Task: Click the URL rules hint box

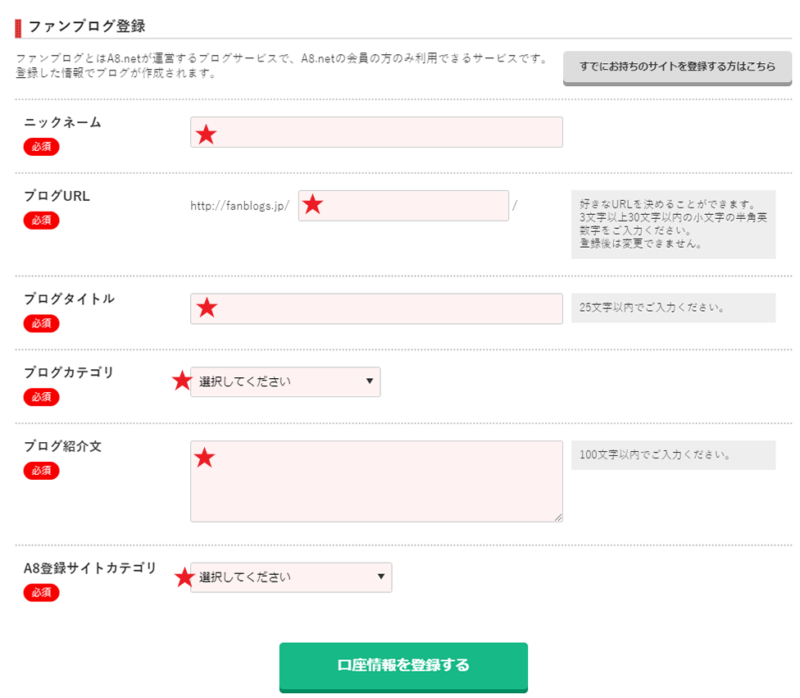Action: point(673,226)
